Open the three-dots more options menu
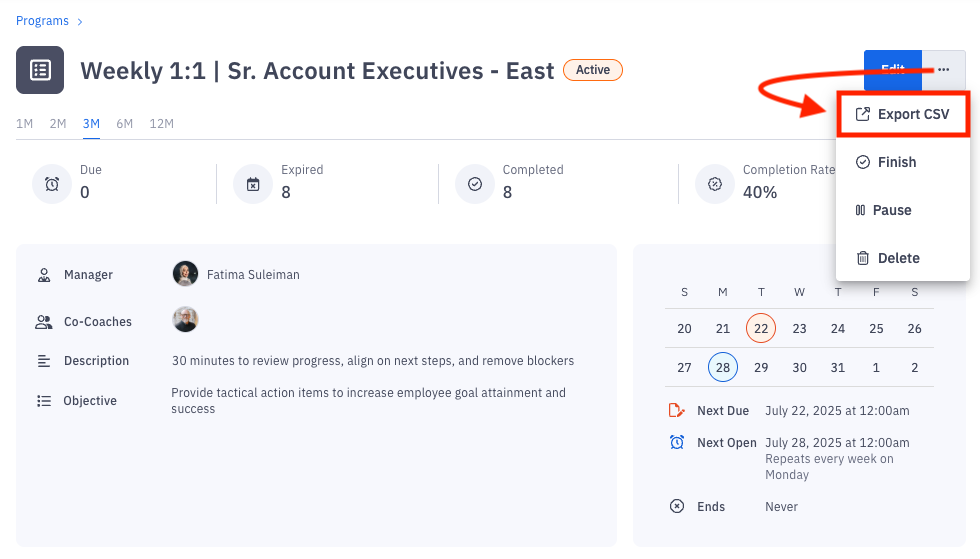 click(x=944, y=70)
